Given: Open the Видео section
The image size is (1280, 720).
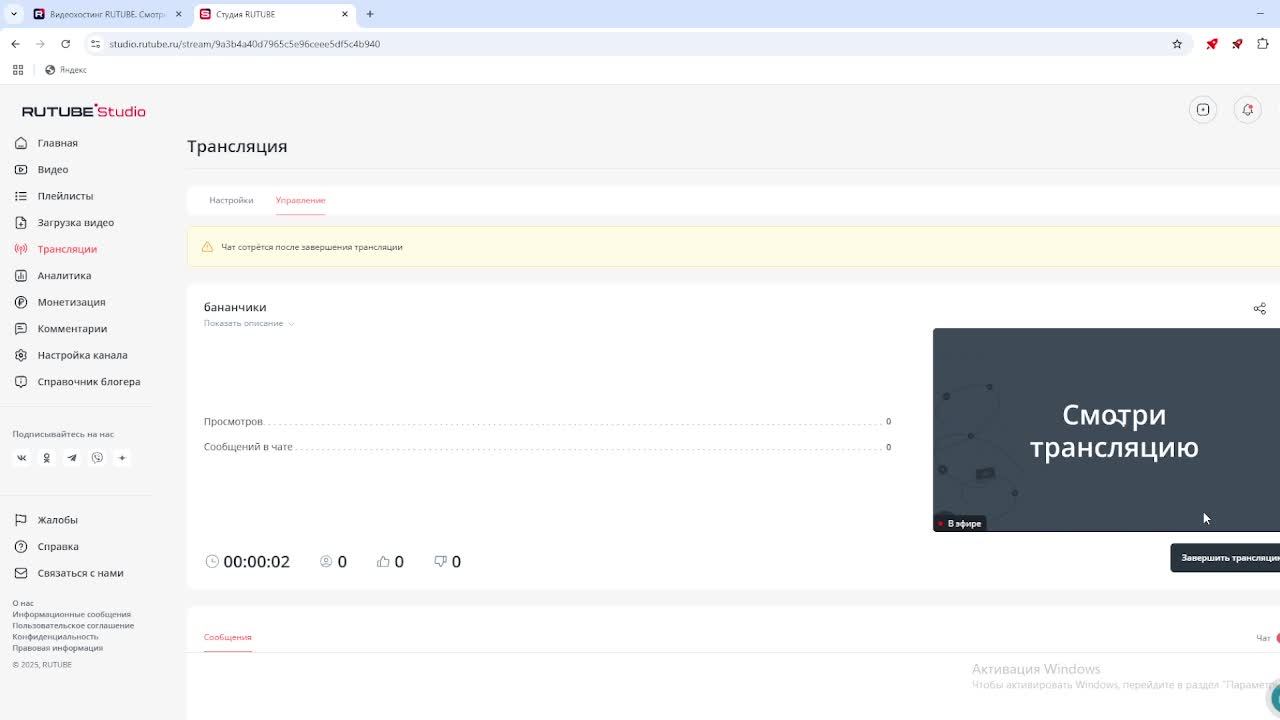Looking at the screenshot, I should pyautogui.click(x=52, y=170).
